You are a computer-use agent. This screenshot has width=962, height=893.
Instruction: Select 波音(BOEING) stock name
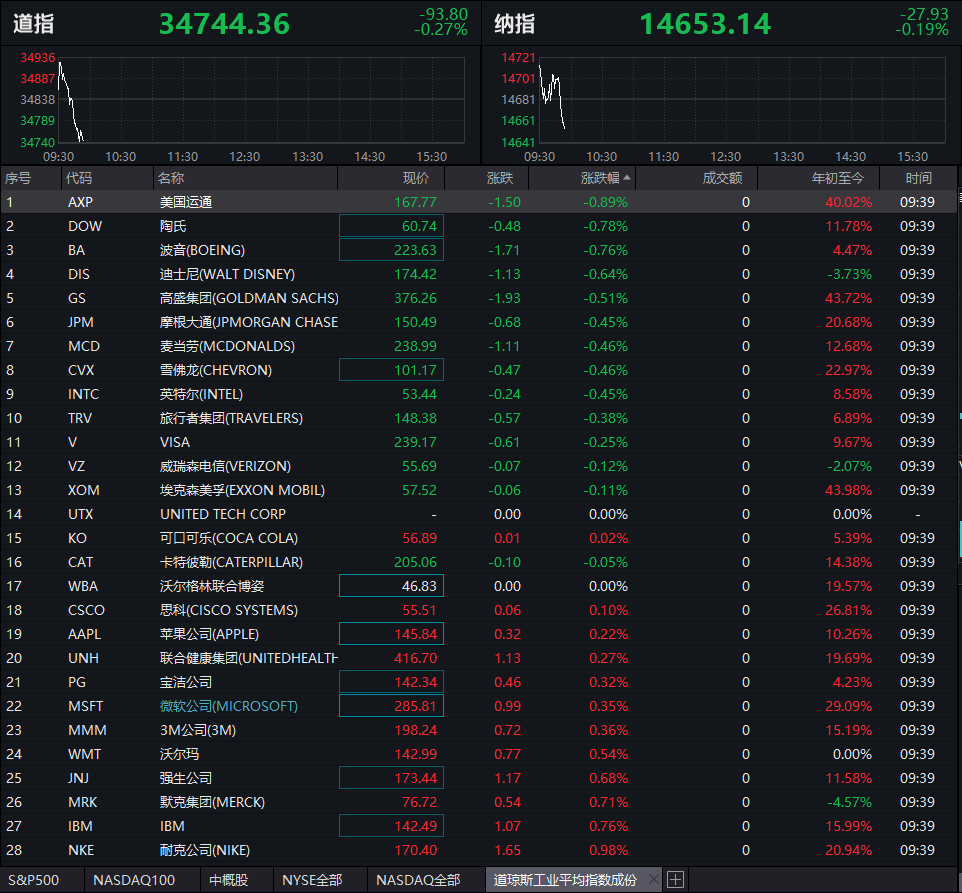(202, 250)
